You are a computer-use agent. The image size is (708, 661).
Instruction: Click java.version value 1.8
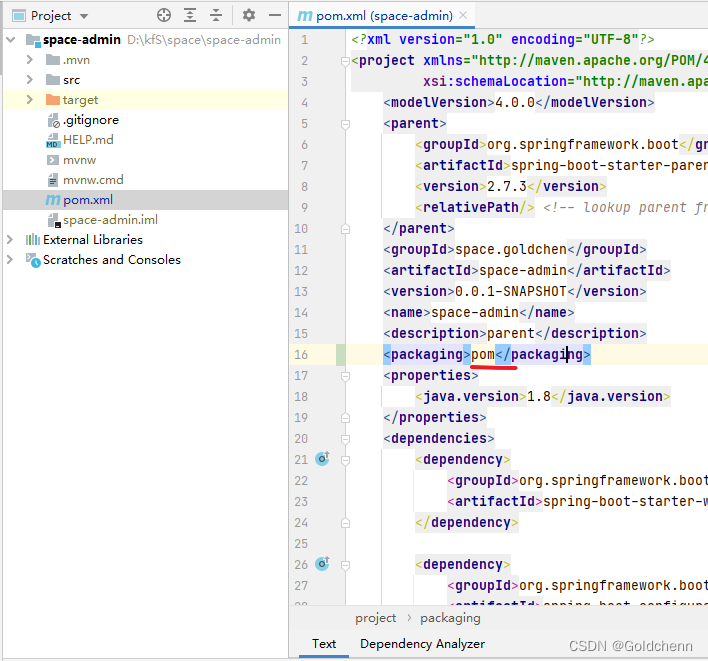[539, 396]
